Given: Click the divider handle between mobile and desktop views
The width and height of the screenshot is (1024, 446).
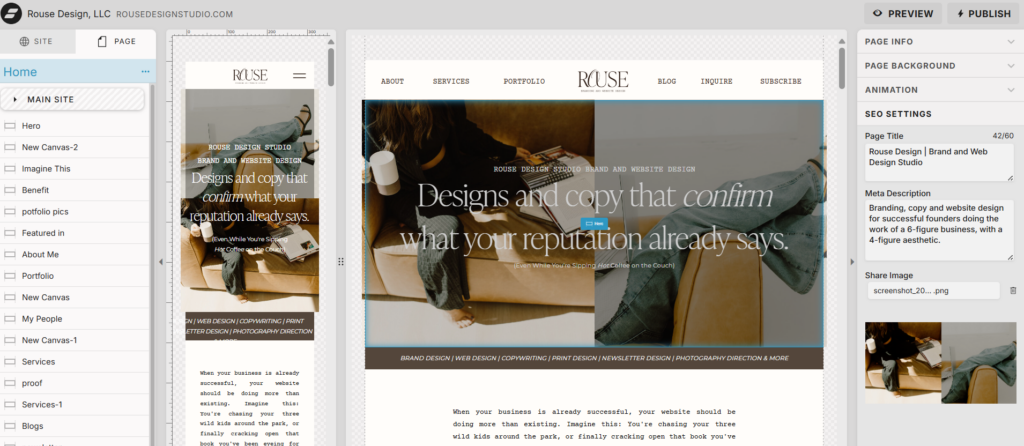Looking at the screenshot, I should pyautogui.click(x=341, y=262).
